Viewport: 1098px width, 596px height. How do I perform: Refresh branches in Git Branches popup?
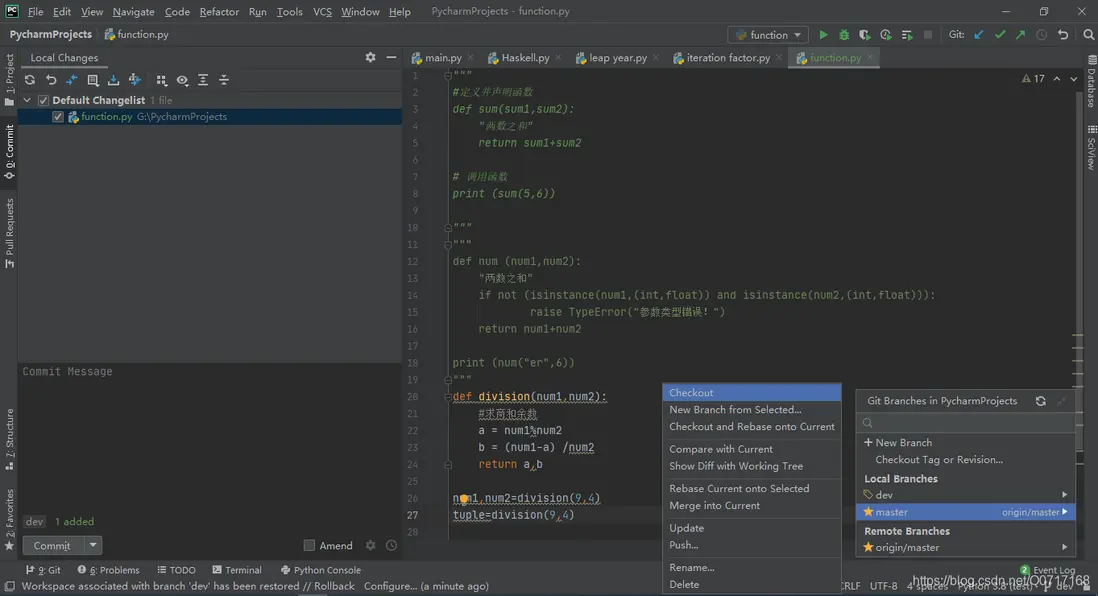(1040, 401)
